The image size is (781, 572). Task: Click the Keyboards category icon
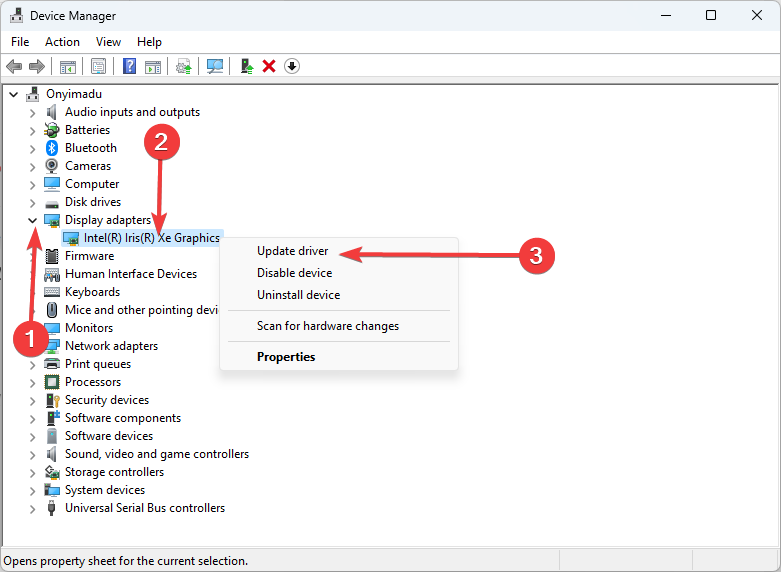tap(52, 292)
